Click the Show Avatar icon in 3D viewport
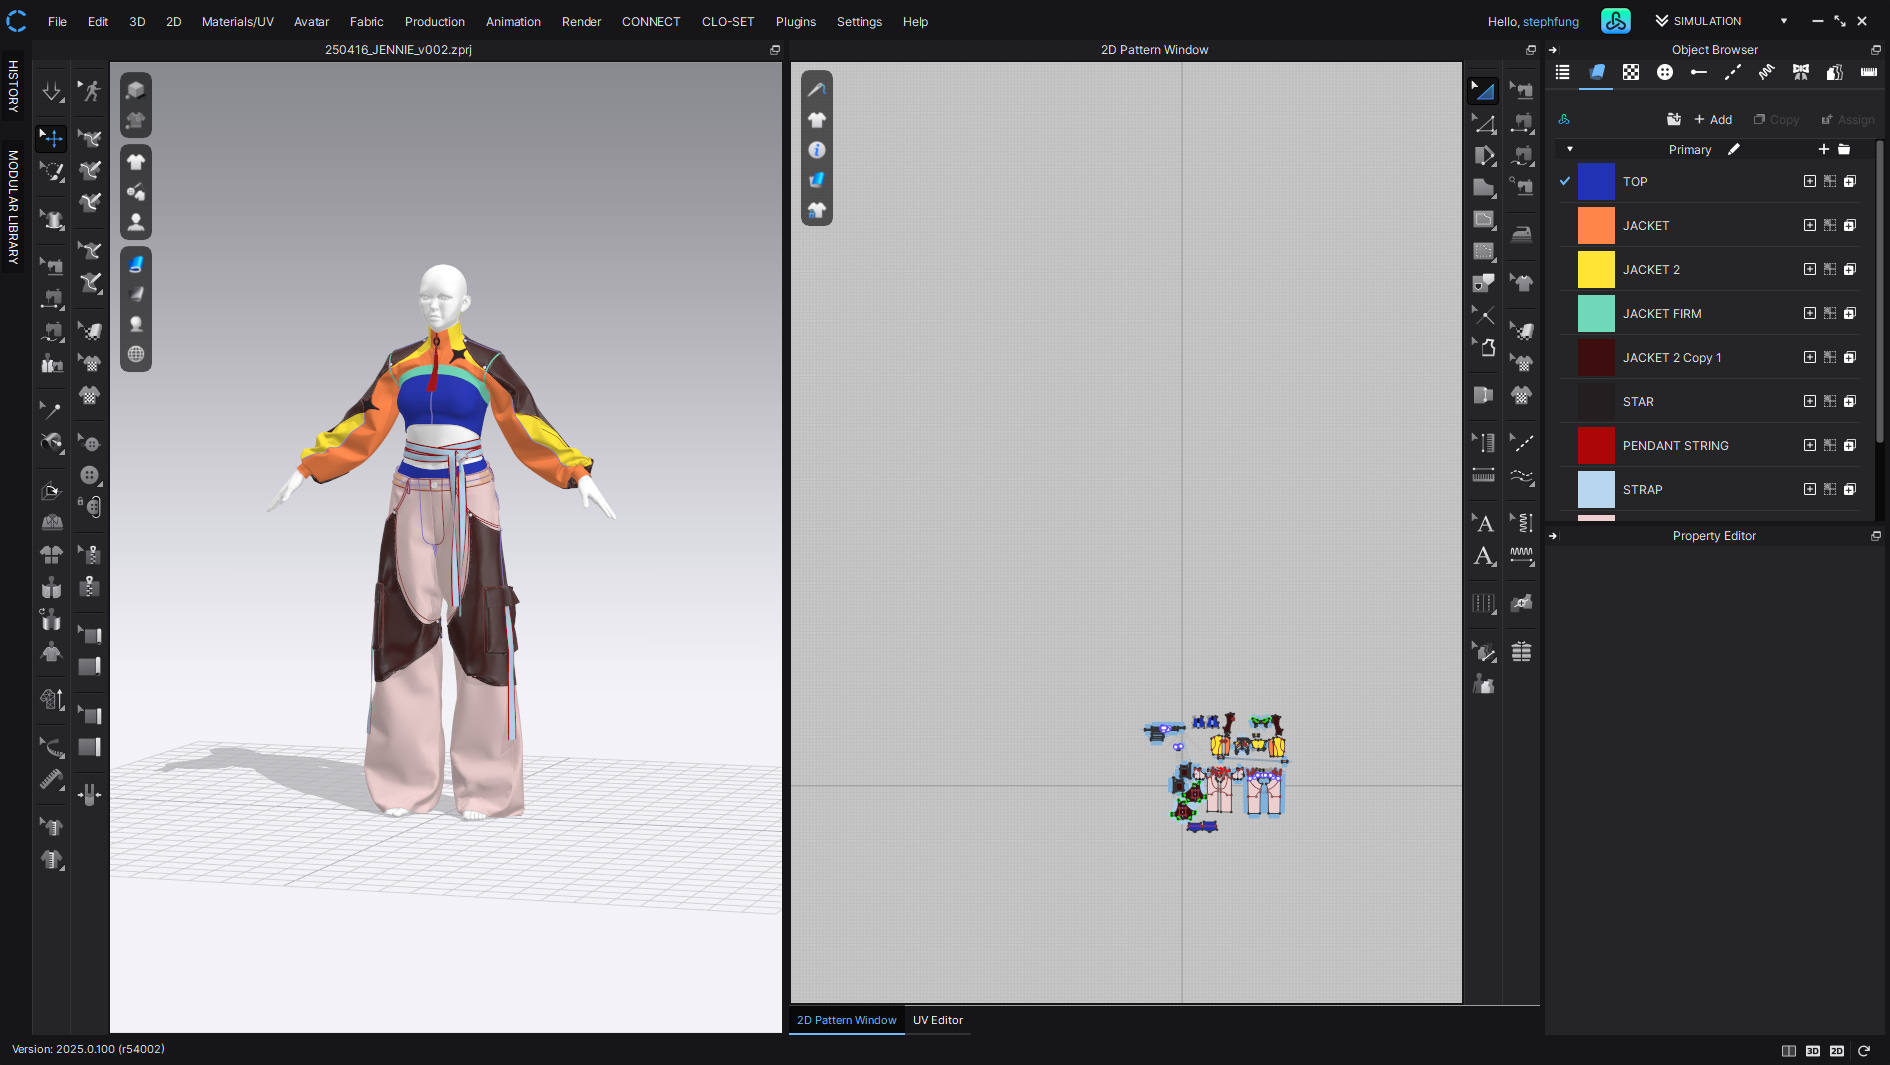1890x1065 pixels. (136, 223)
